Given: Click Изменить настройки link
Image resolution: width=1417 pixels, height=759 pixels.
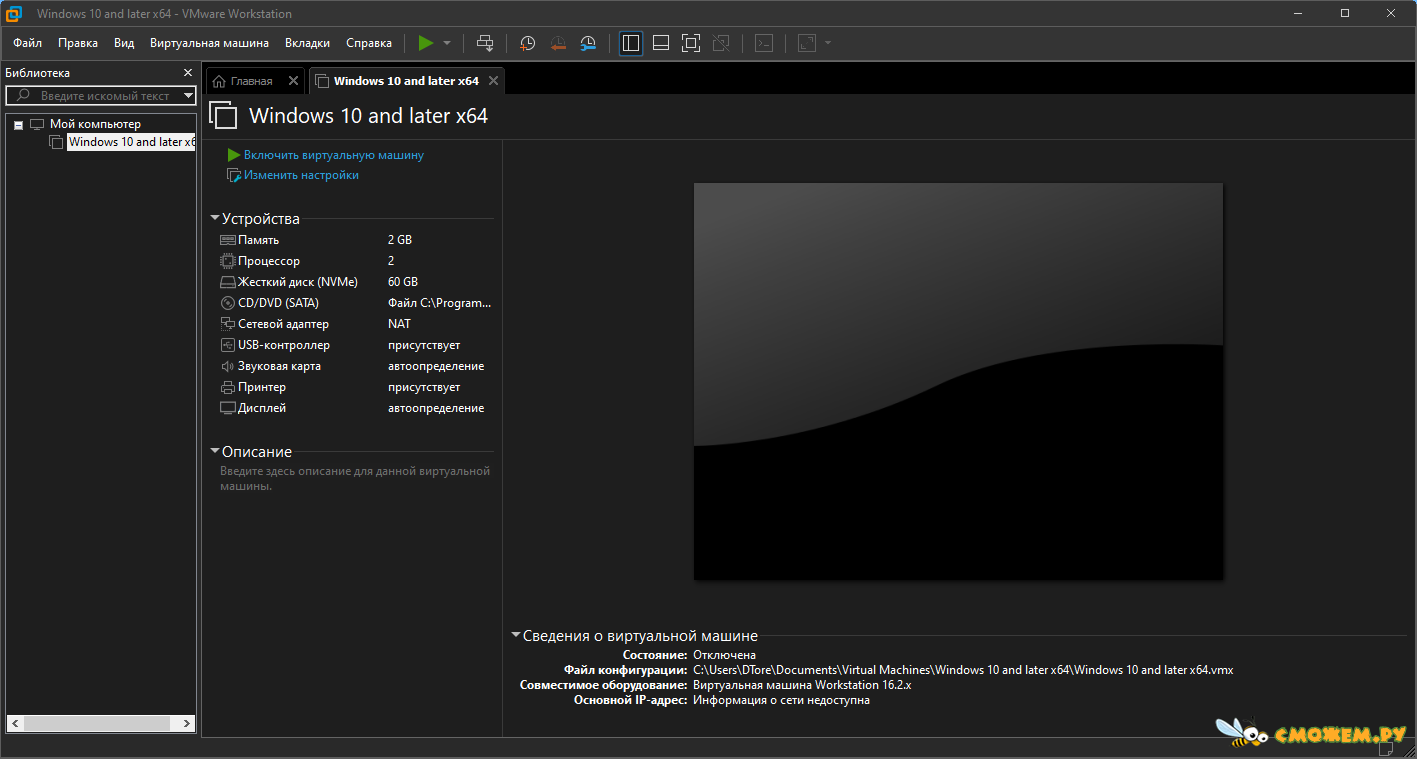Looking at the screenshot, I should (x=301, y=175).
